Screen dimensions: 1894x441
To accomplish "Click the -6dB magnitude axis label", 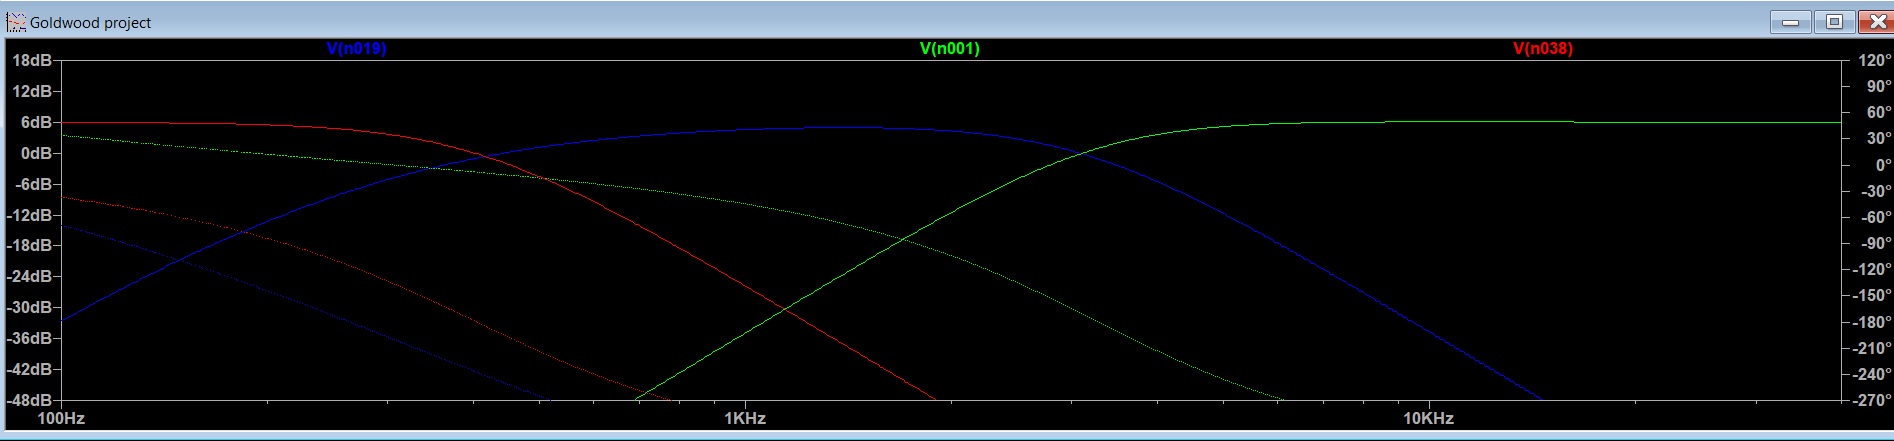I will click(x=33, y=184).
